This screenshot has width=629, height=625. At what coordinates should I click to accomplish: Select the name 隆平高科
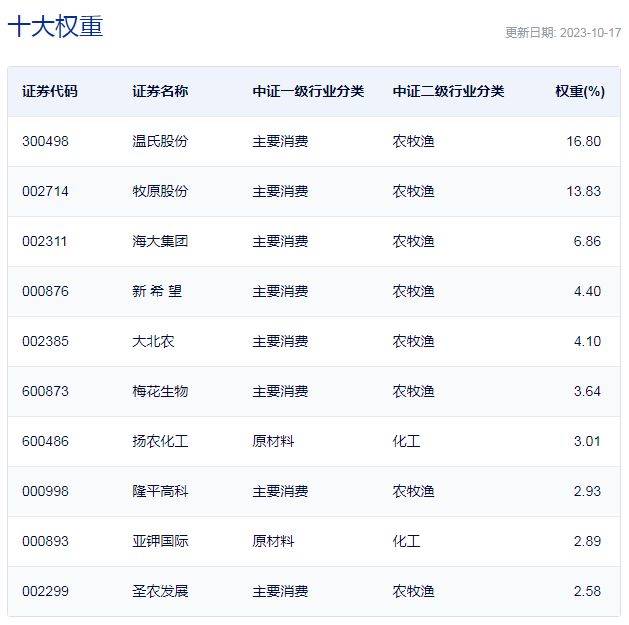(x=160, y=491)
